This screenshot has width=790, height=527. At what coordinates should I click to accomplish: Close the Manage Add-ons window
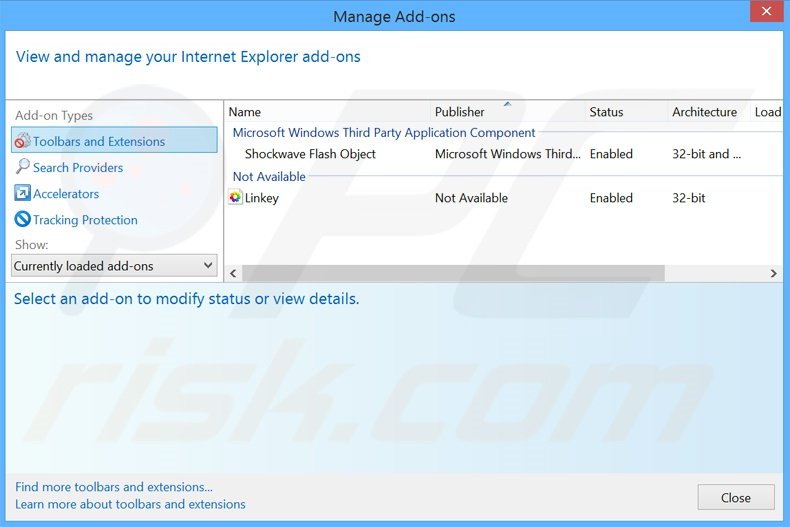[766, 11]
